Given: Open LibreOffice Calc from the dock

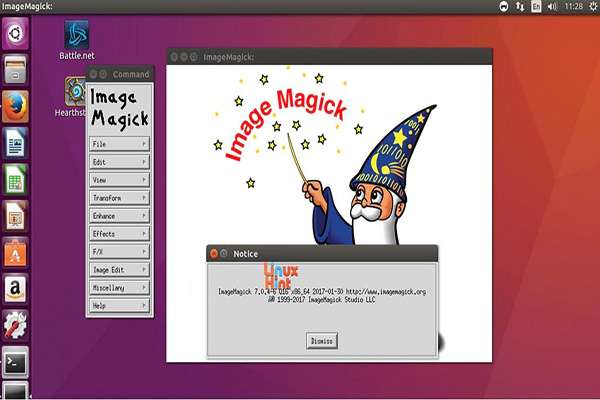Looking at the screenshot, I should click(x=15, y=180).
